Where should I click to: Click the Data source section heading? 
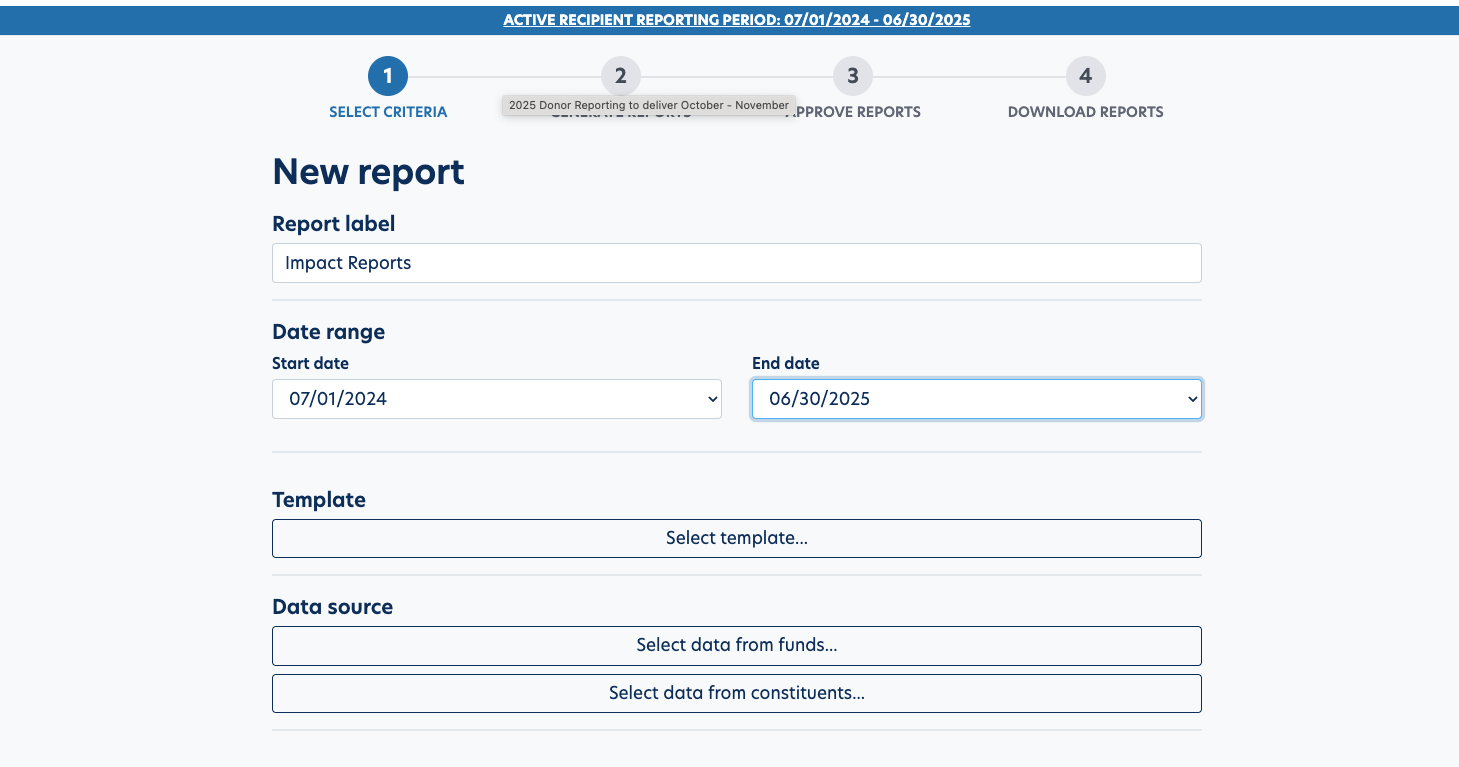tap(332, 607)
